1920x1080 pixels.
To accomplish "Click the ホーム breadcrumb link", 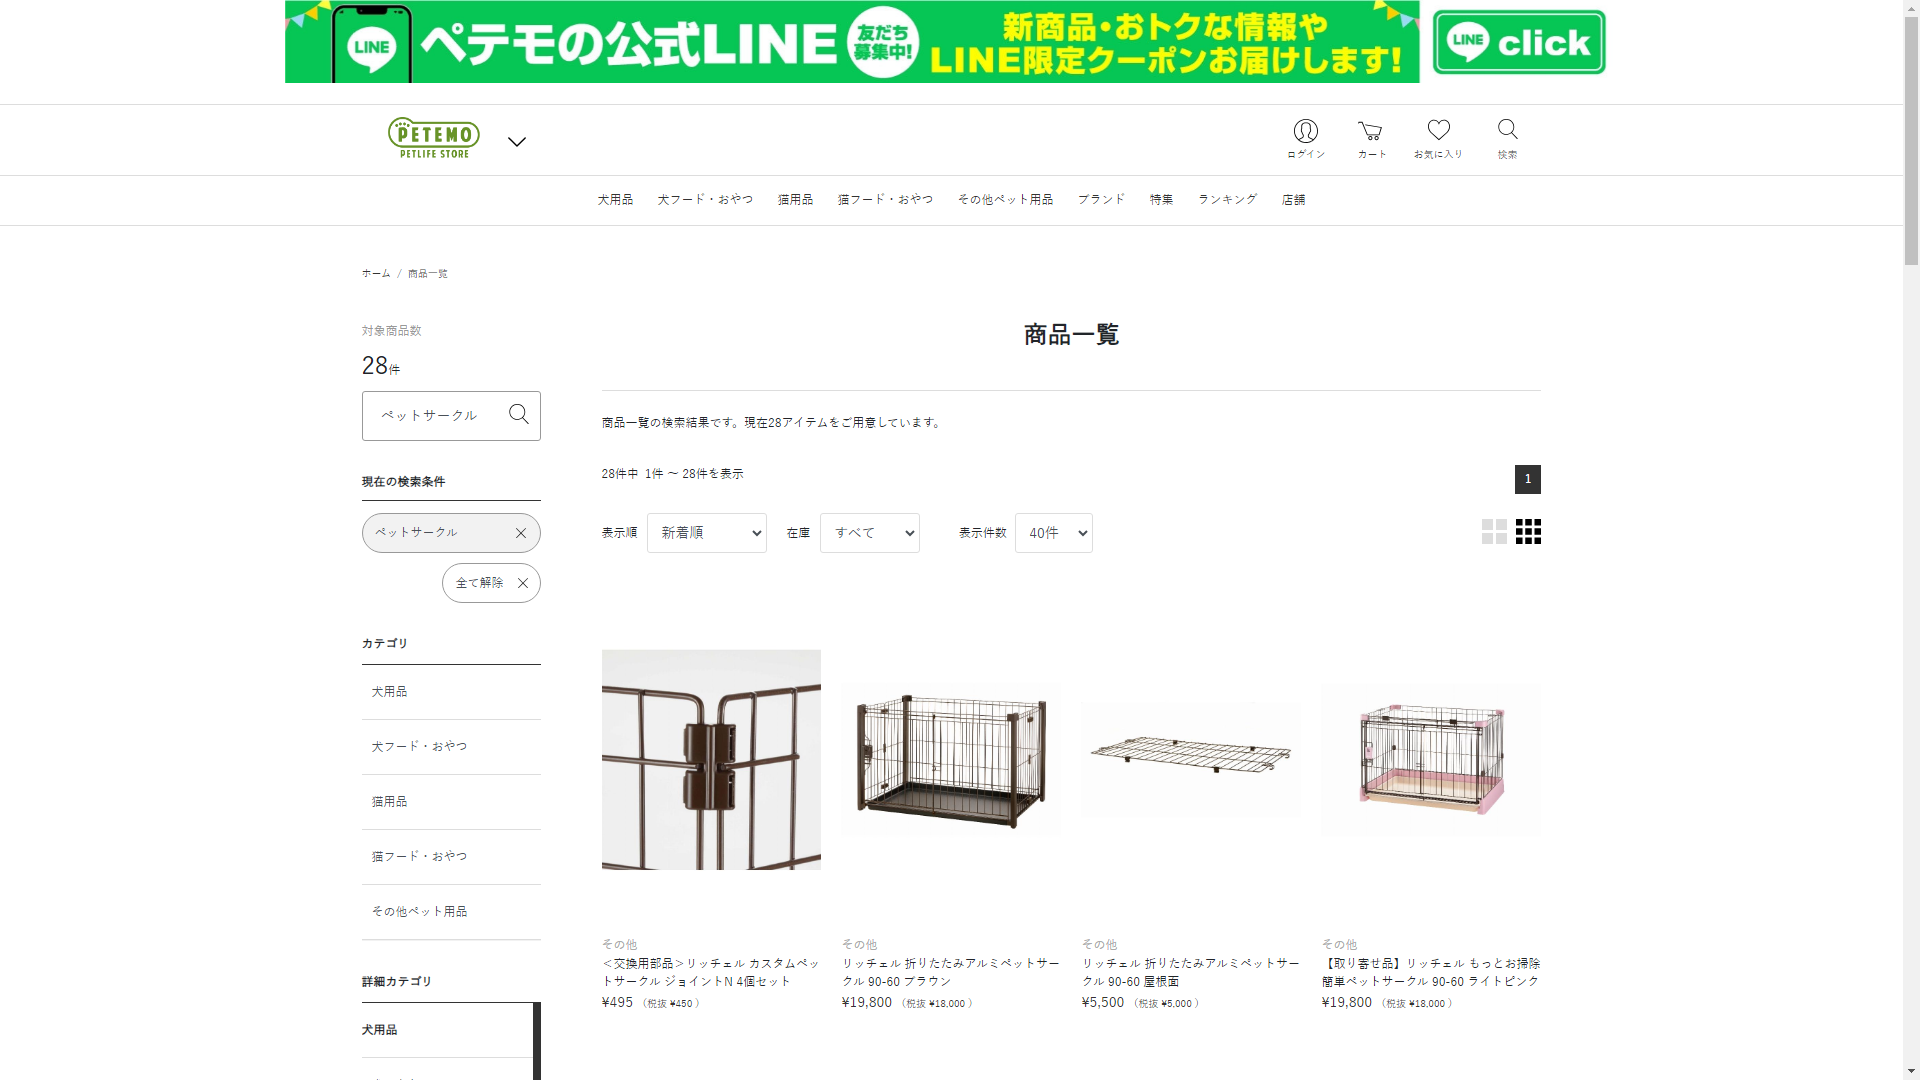I will [376, 274].
